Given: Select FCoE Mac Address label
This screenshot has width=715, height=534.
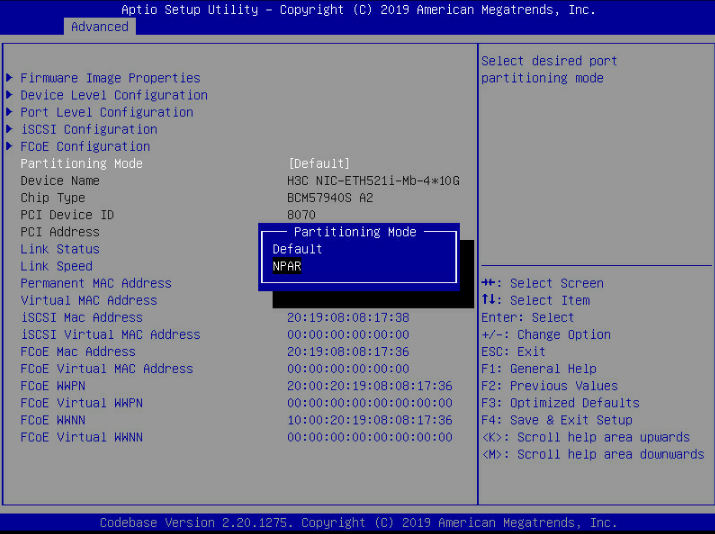Looking at the screenshot, I should 78,352.
